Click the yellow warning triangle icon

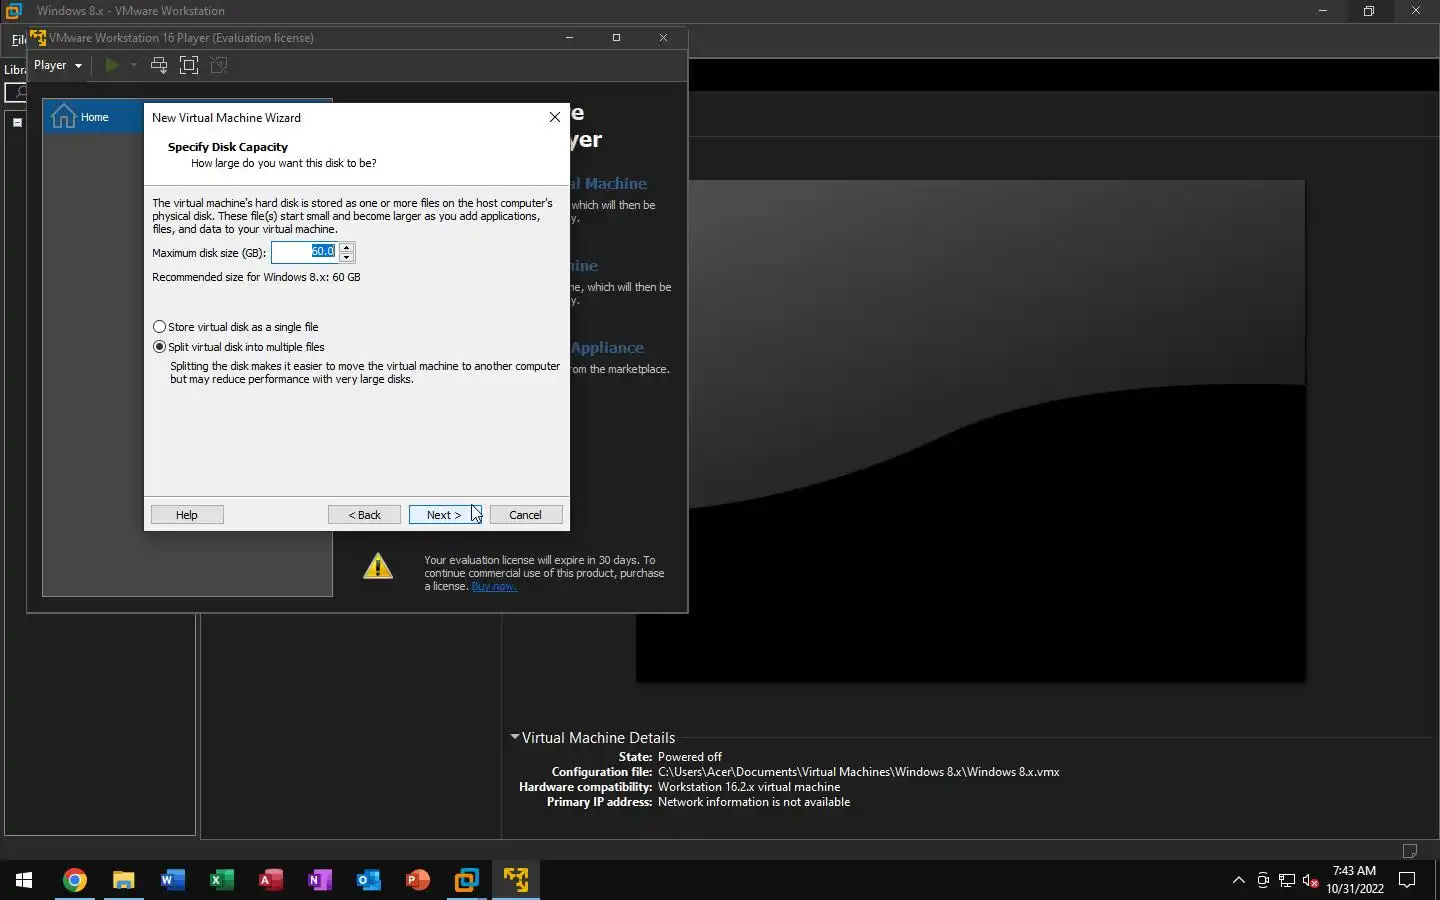click(378, 566)
